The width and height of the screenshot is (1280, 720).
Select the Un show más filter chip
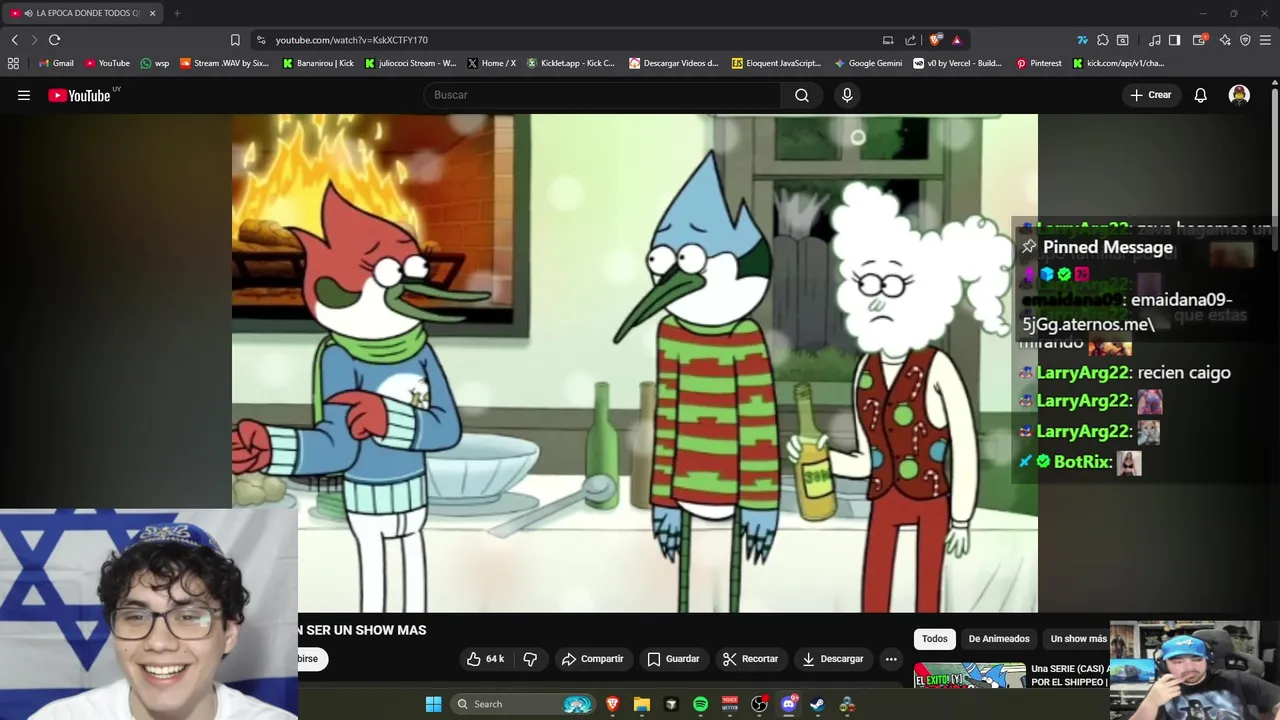1078,639
